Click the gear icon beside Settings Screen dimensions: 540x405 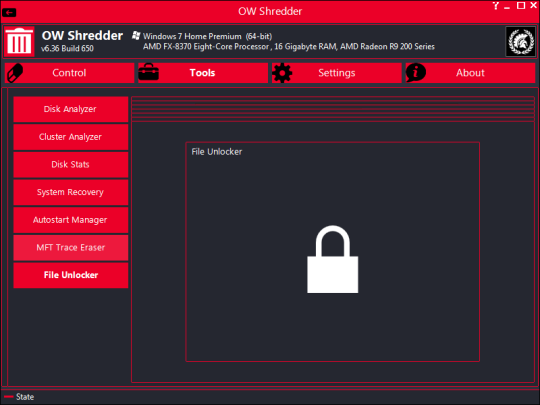click(x=282, y=73)
